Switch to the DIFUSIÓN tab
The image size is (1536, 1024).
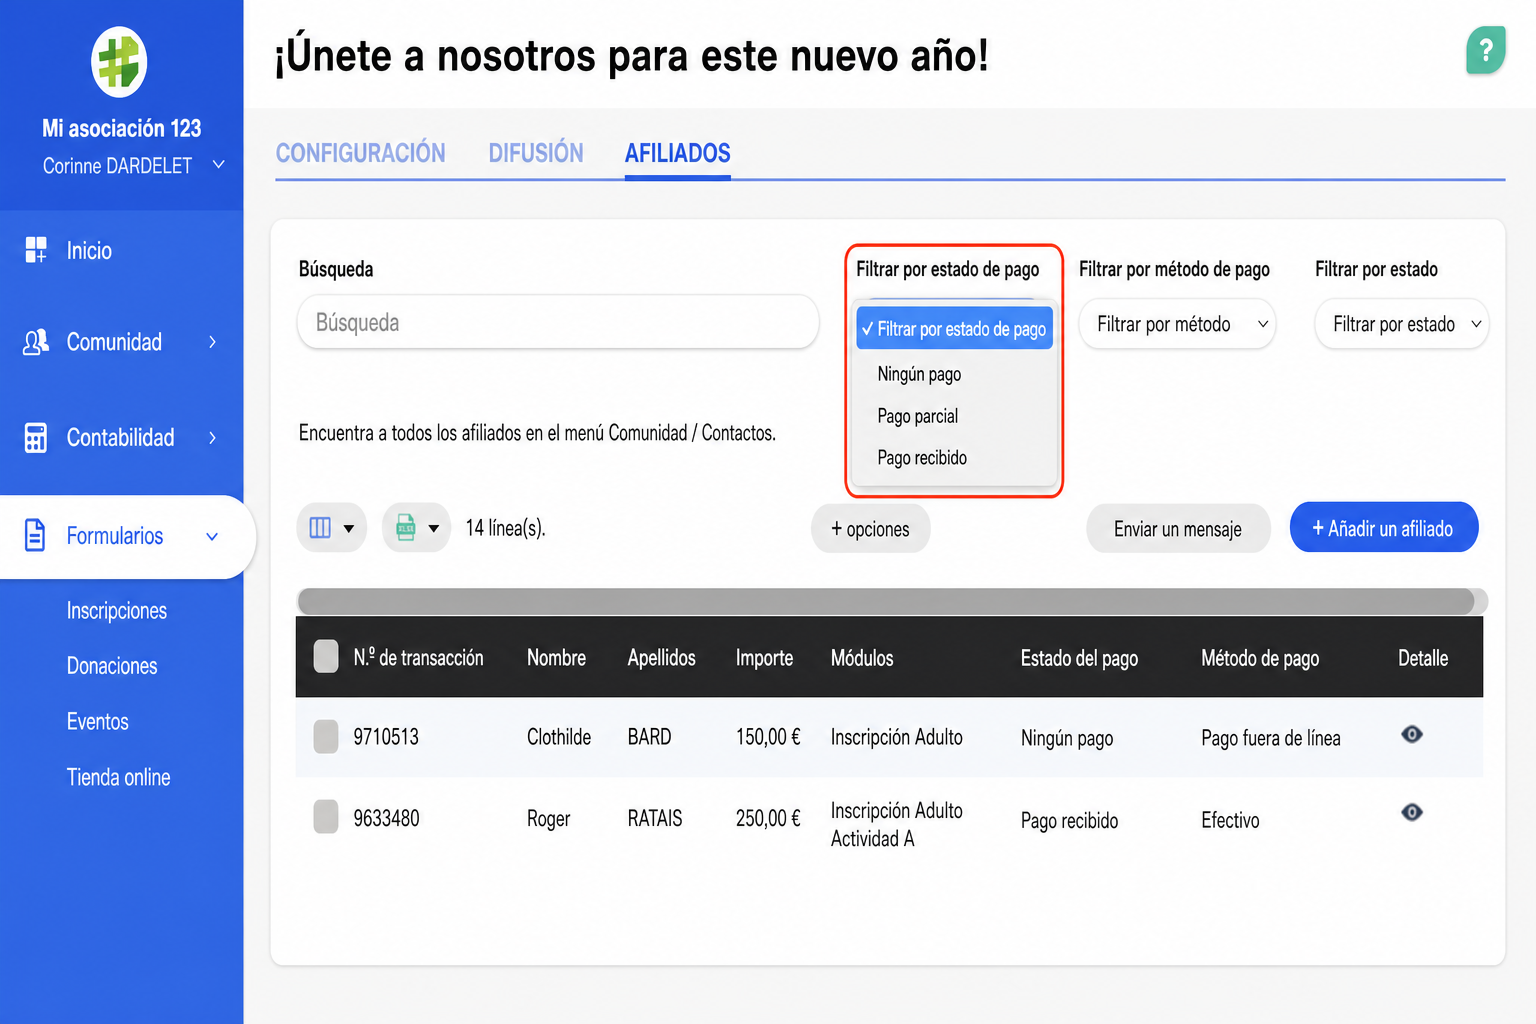pyautogui.click(x=536, y=153)
